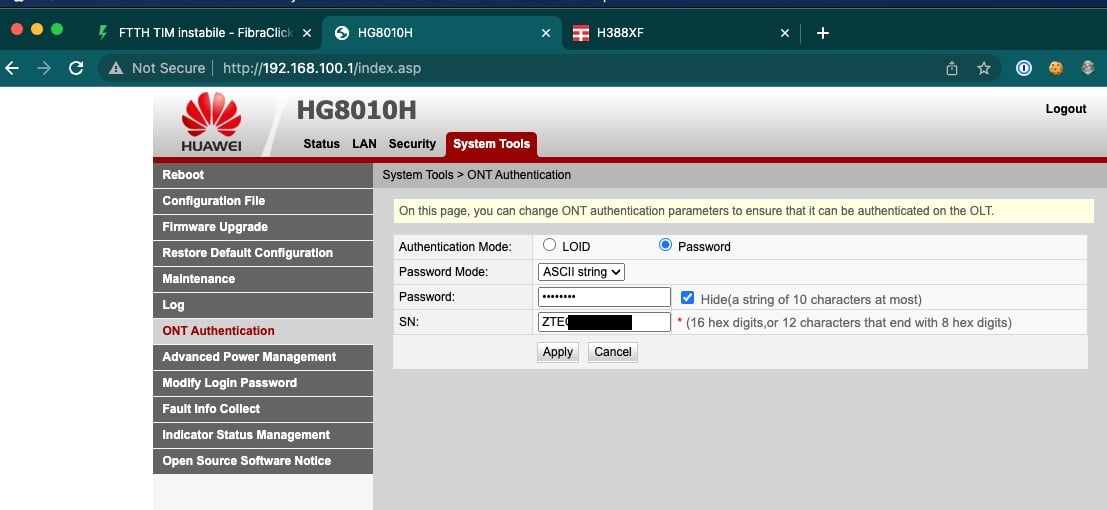Click the Huawei logo
This screenshot has height=510, width=1107.
[x=211, y=122]
